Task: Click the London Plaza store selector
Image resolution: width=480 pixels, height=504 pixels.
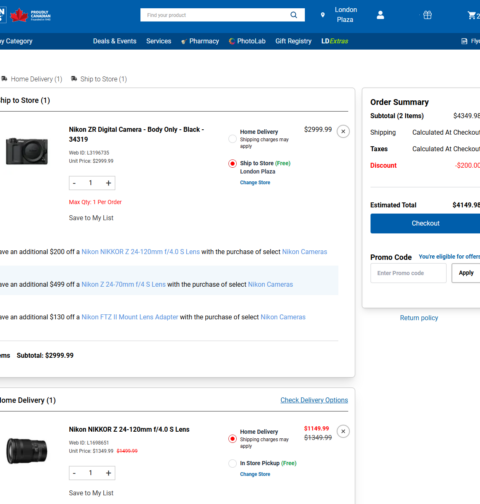Action: (x=346, y=15)
